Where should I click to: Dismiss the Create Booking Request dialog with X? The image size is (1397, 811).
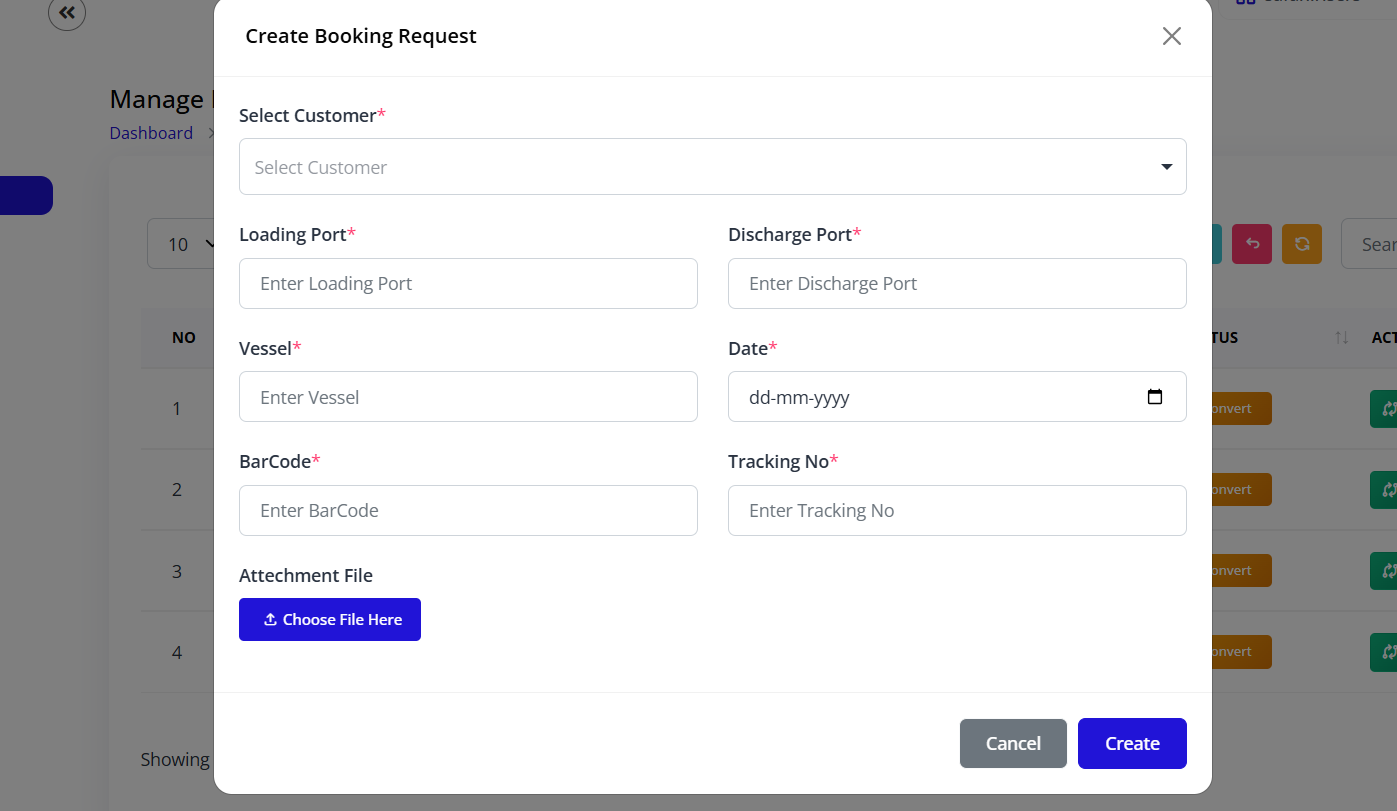point(1171,35)
